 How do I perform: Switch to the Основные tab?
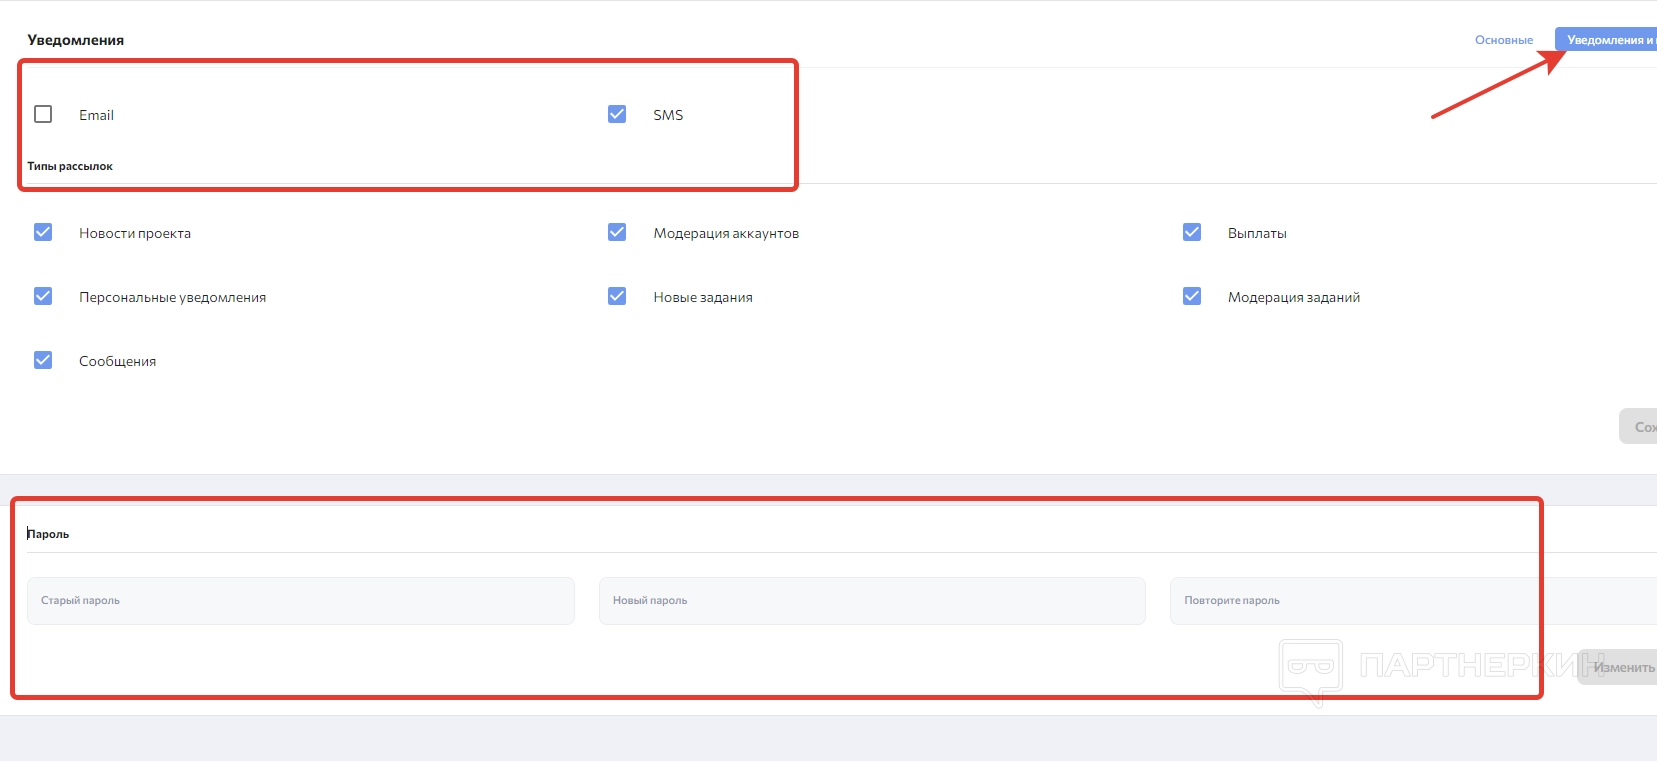pos(1504,40)
